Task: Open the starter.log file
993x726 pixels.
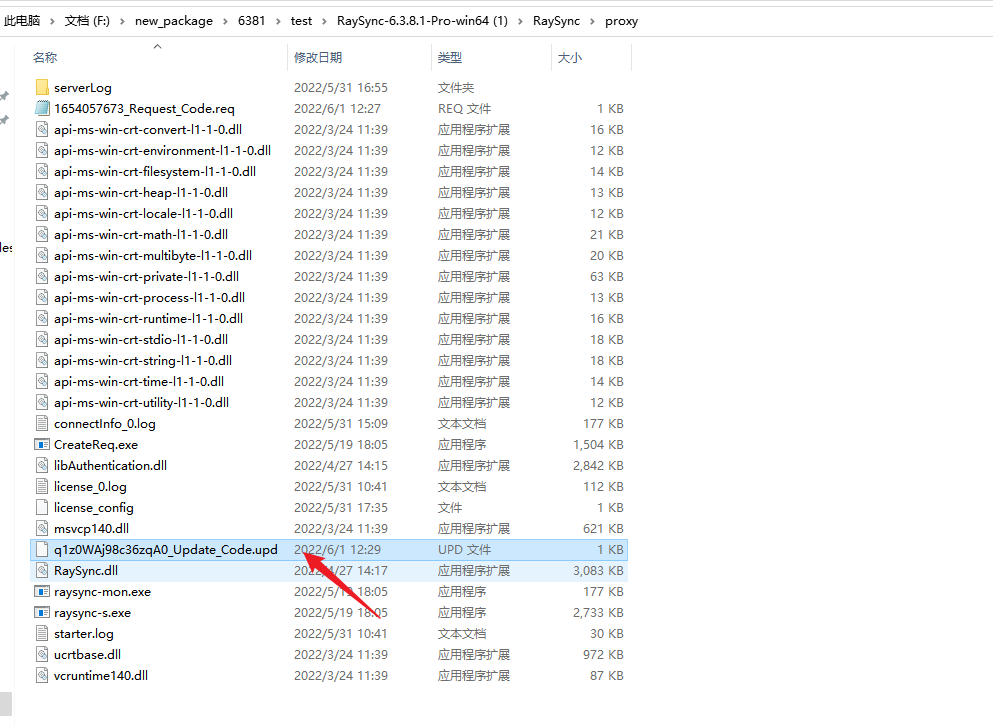Action: pos(84,633)
